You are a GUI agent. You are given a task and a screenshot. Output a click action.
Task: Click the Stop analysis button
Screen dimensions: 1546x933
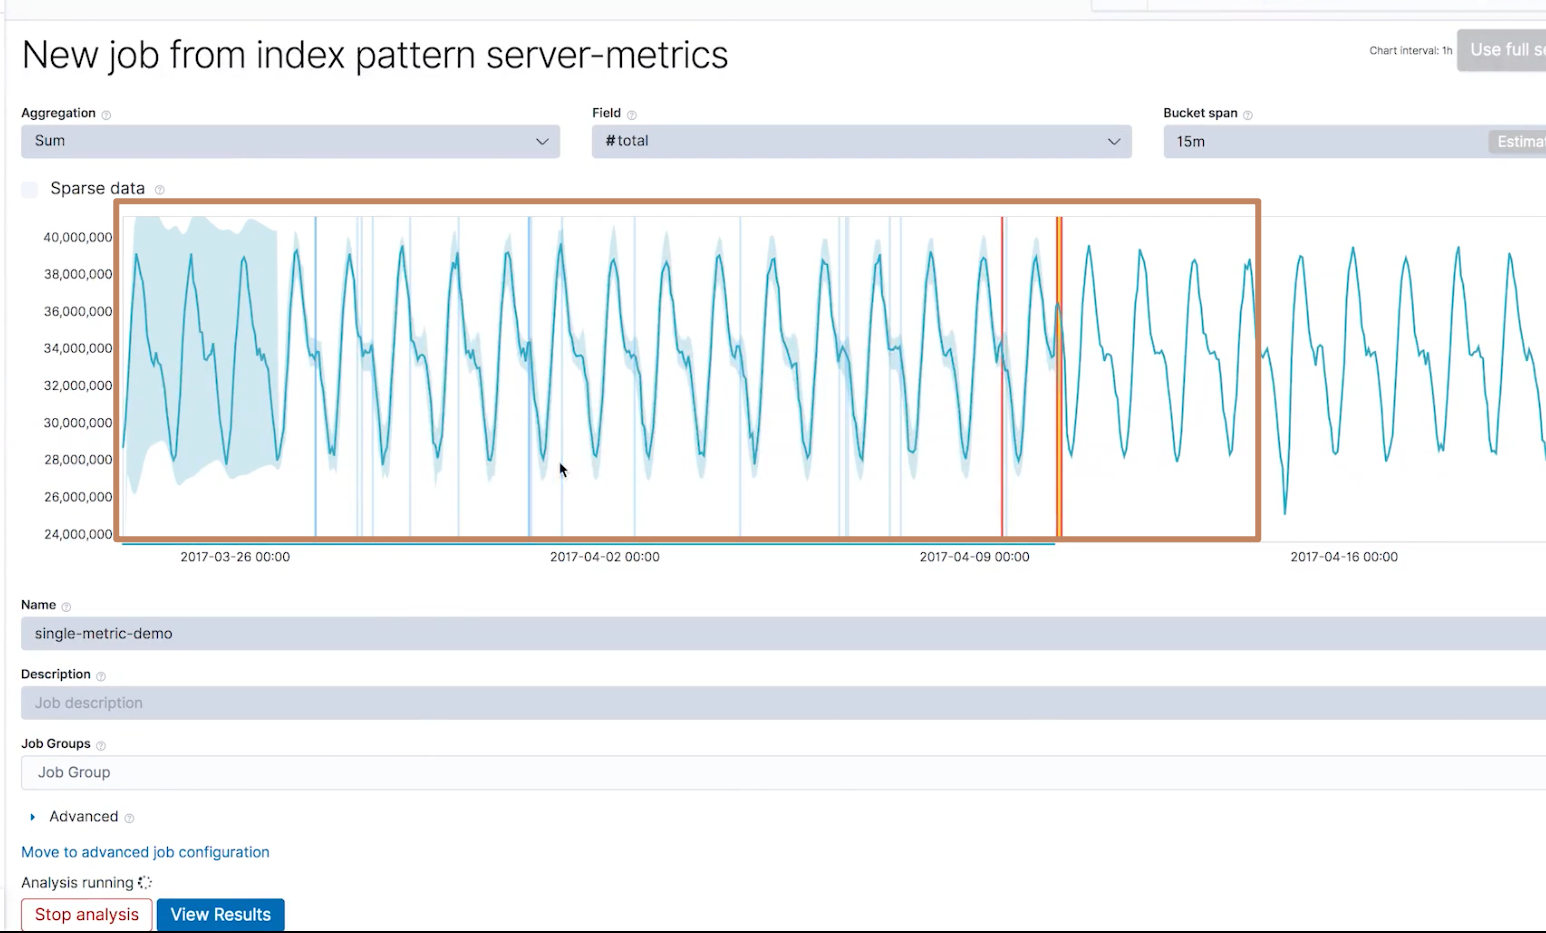point(87,915)
